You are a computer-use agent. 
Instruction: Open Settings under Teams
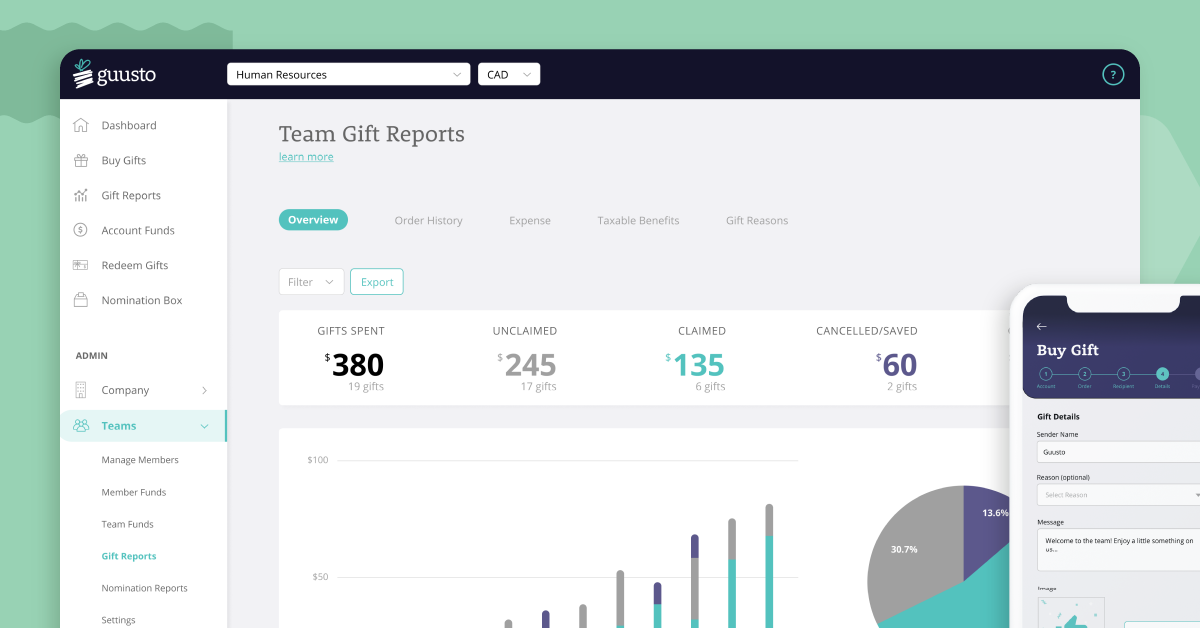point(118,620)
